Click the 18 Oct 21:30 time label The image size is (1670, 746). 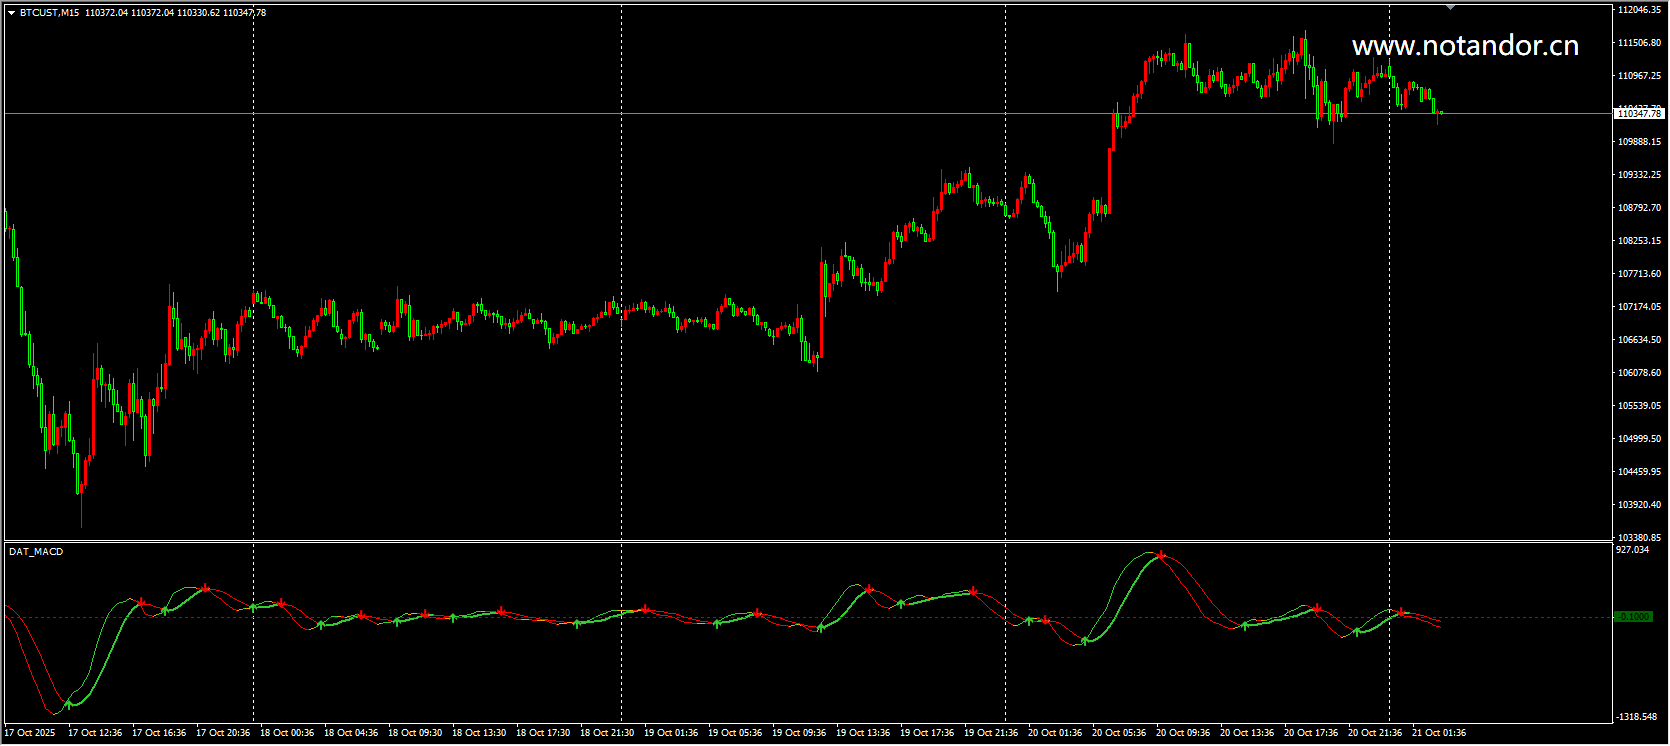pos(607,733)
